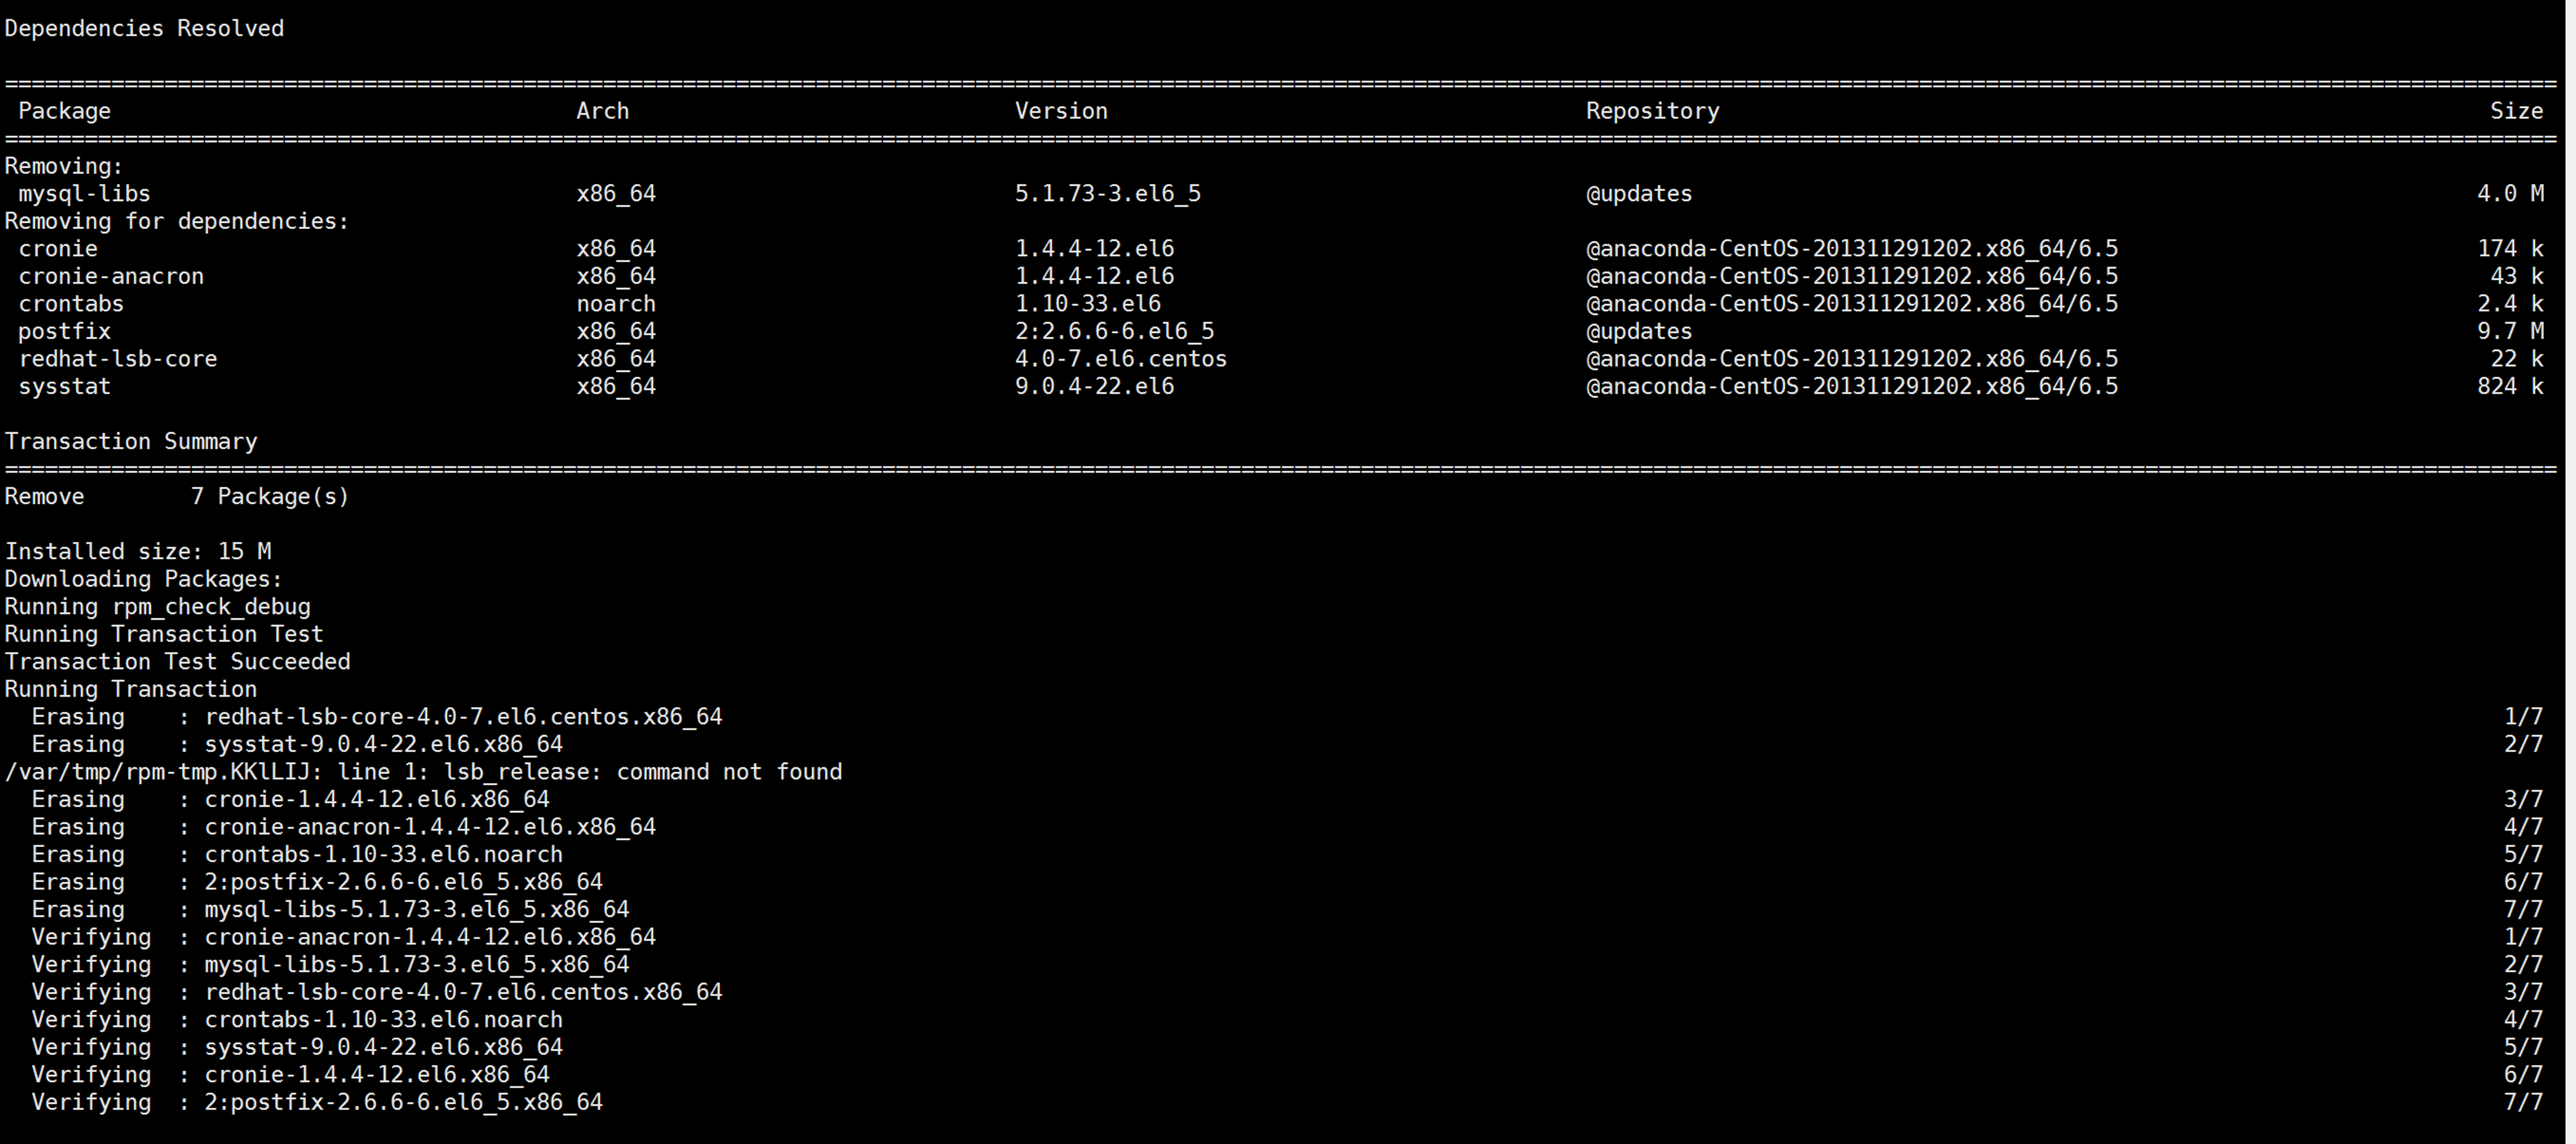Select the Version column header
The image size is (2576, 1144).
tap(1061, 111)
